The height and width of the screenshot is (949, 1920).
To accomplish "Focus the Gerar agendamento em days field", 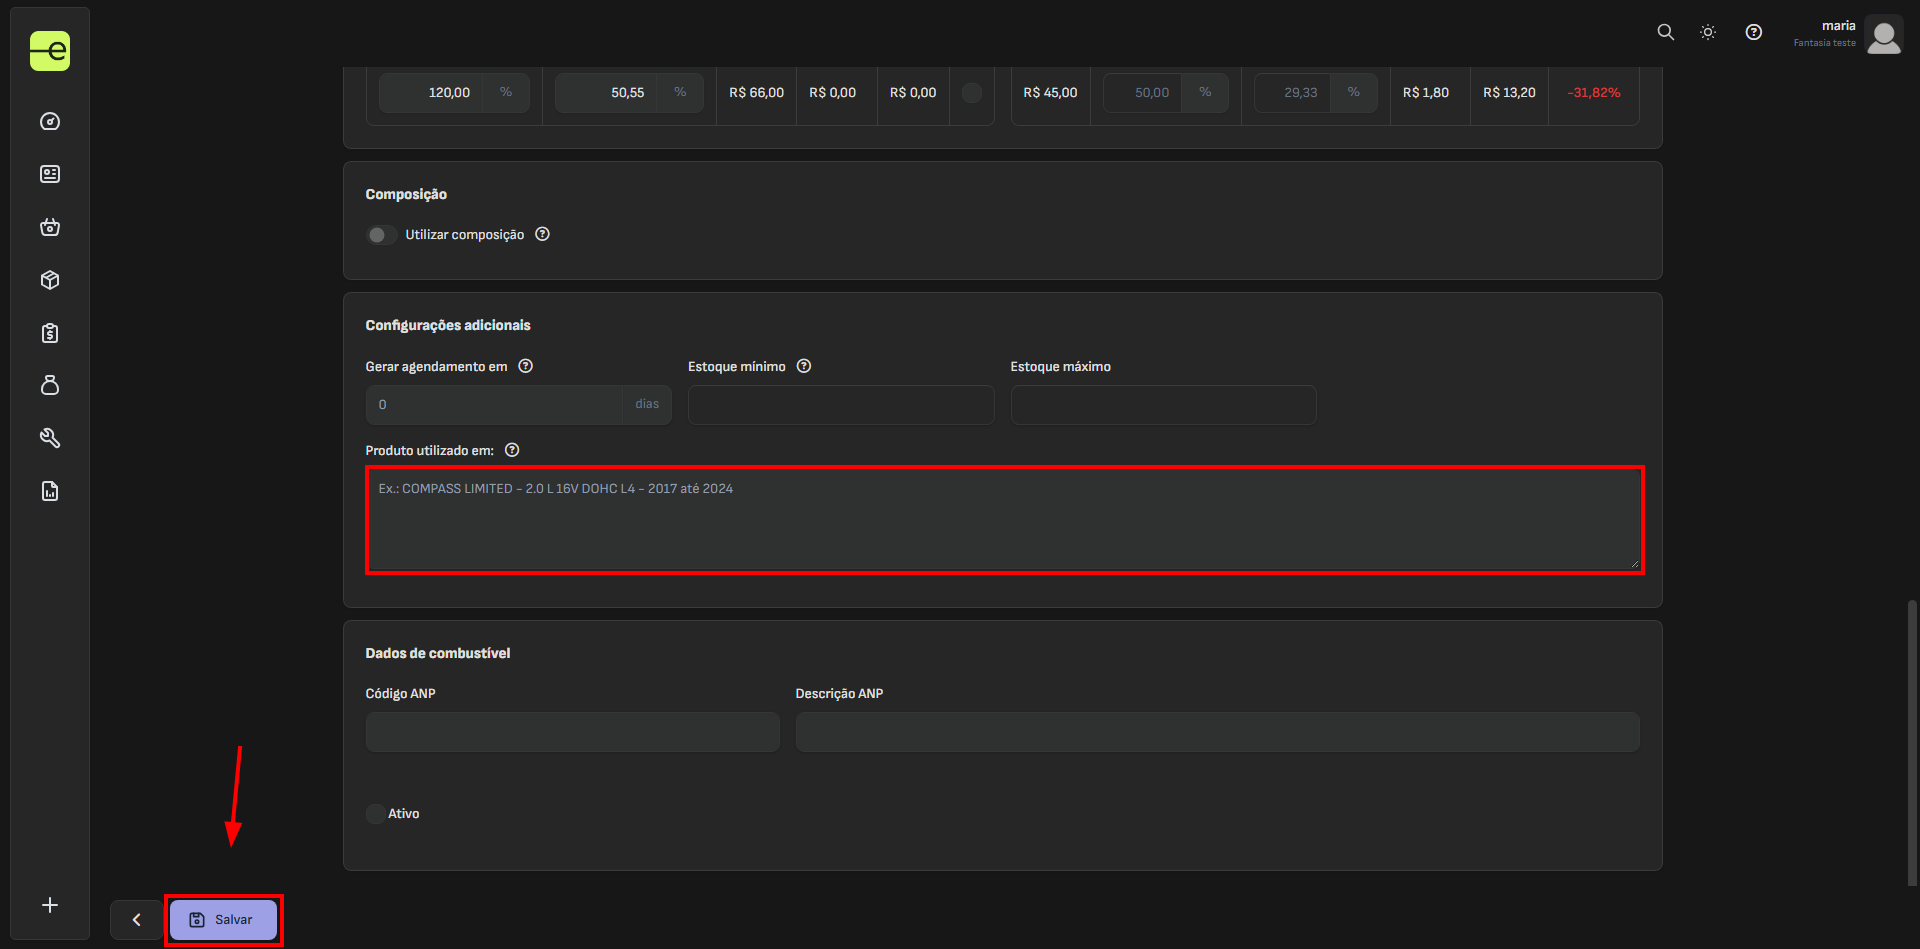I will (x=494, y=405).
